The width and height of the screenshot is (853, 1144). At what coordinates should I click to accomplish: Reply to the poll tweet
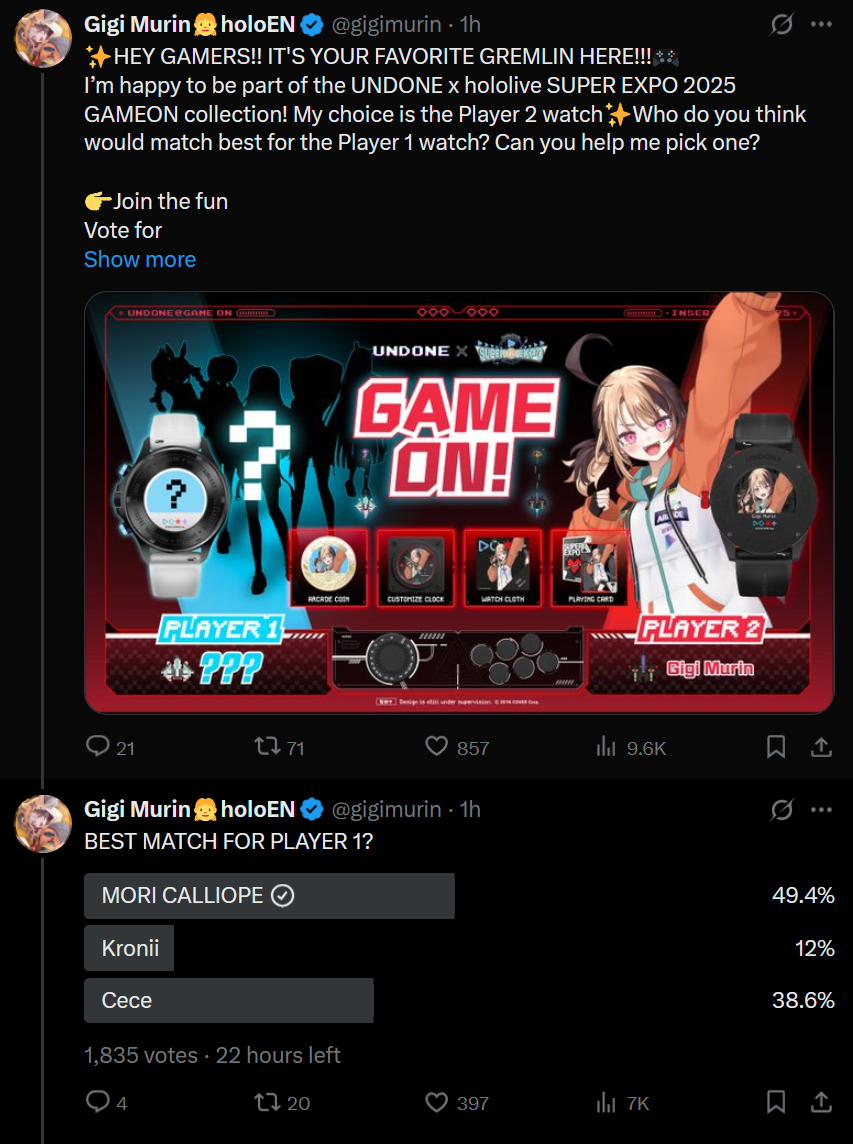[x=98, y=1102]
